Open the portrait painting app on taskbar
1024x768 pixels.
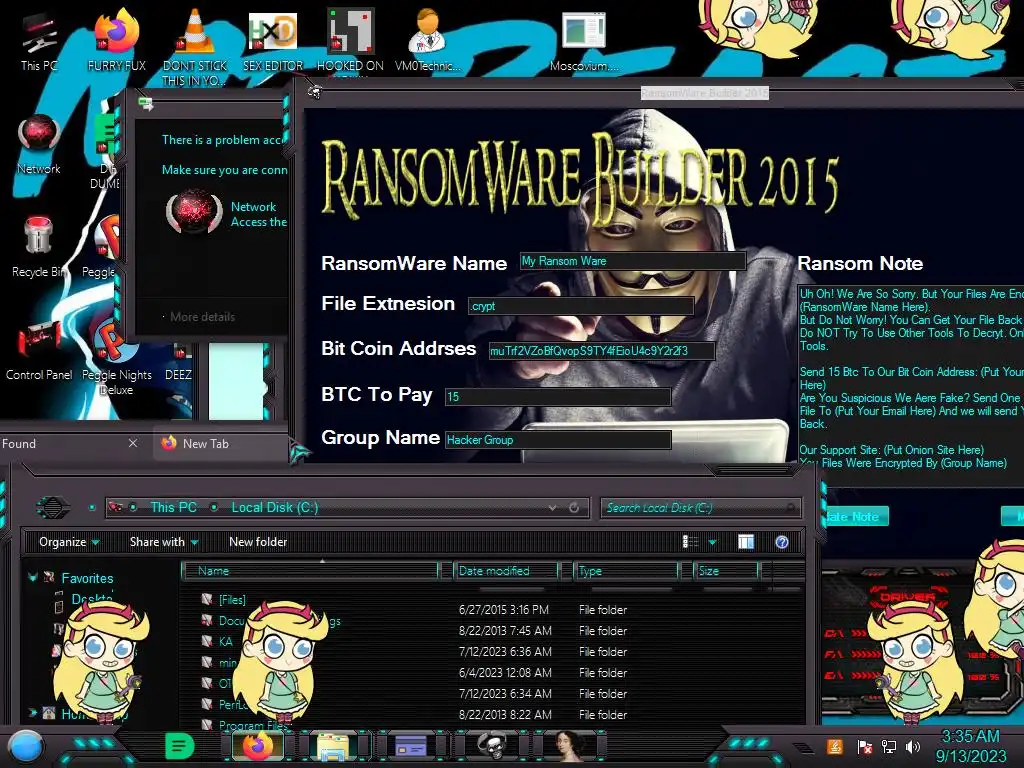(x=569, y=746)
